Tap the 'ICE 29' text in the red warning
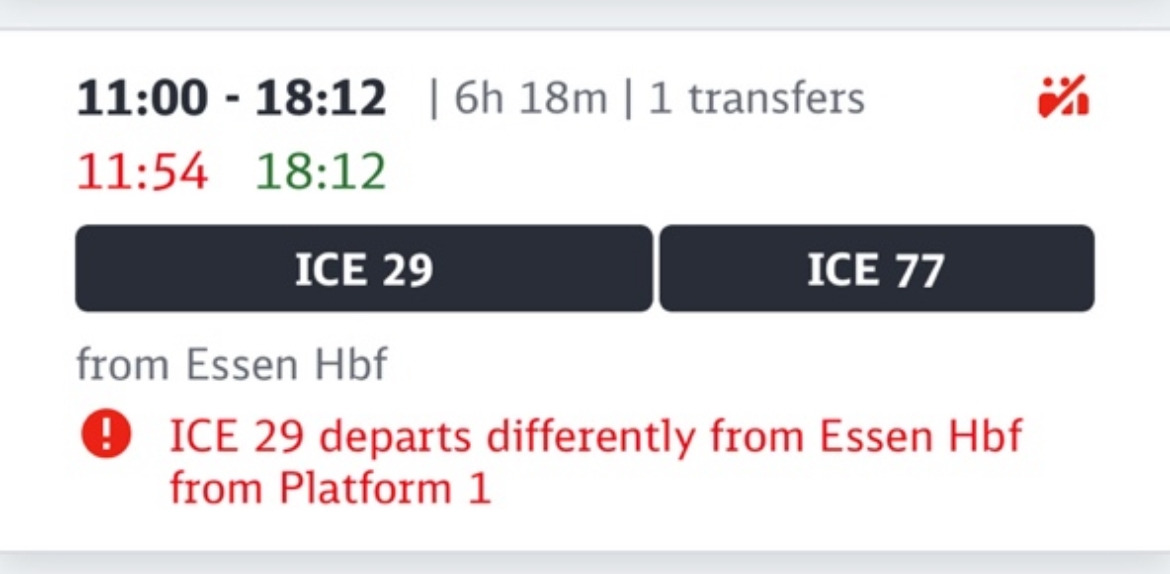Screen dimensions: 1170x574 pyautogui.click(x=236, y=438)
